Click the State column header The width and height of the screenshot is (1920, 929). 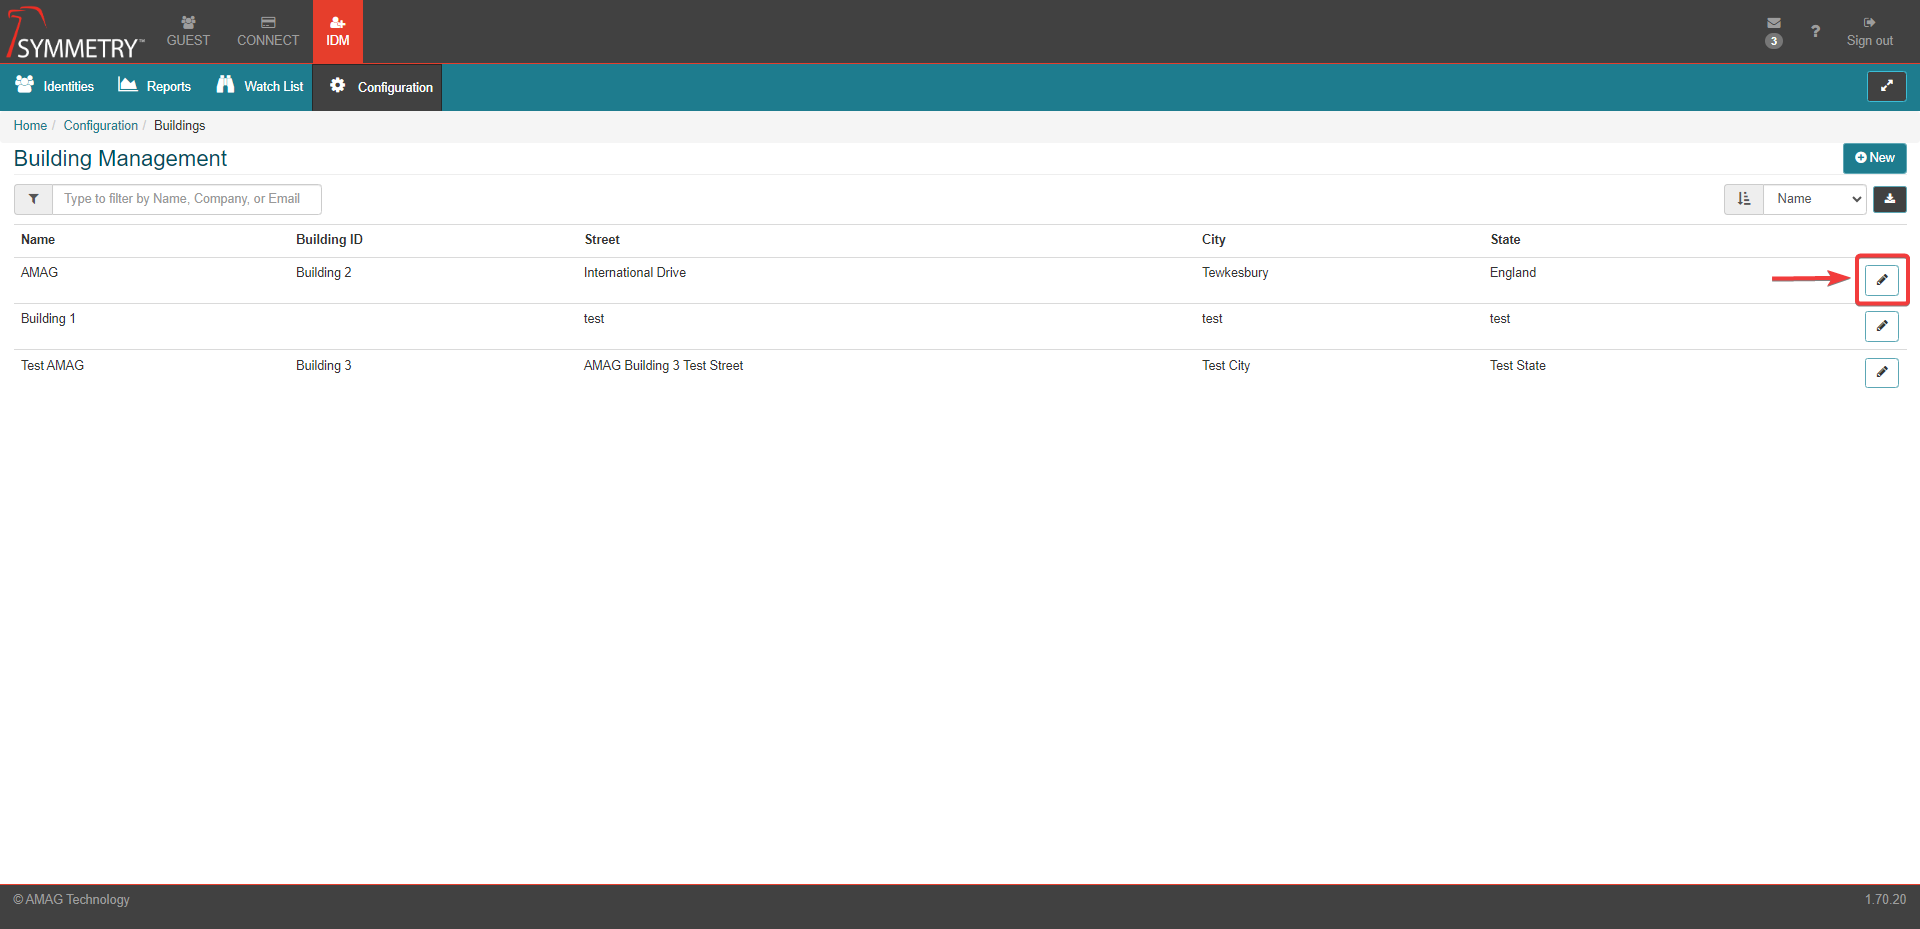coord(1505,240)
